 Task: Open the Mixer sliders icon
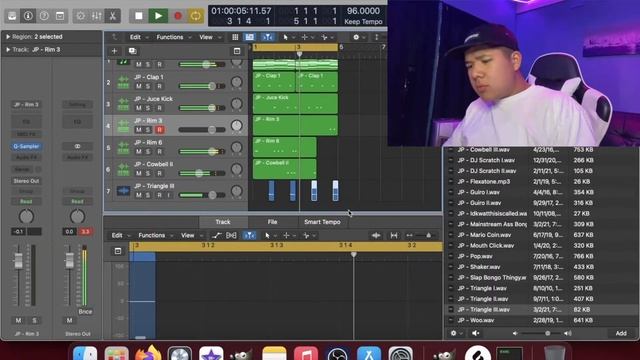coord(97,16)
